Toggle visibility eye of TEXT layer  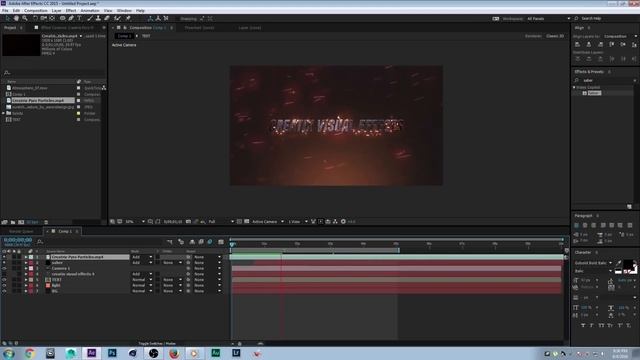click(4, 280)
